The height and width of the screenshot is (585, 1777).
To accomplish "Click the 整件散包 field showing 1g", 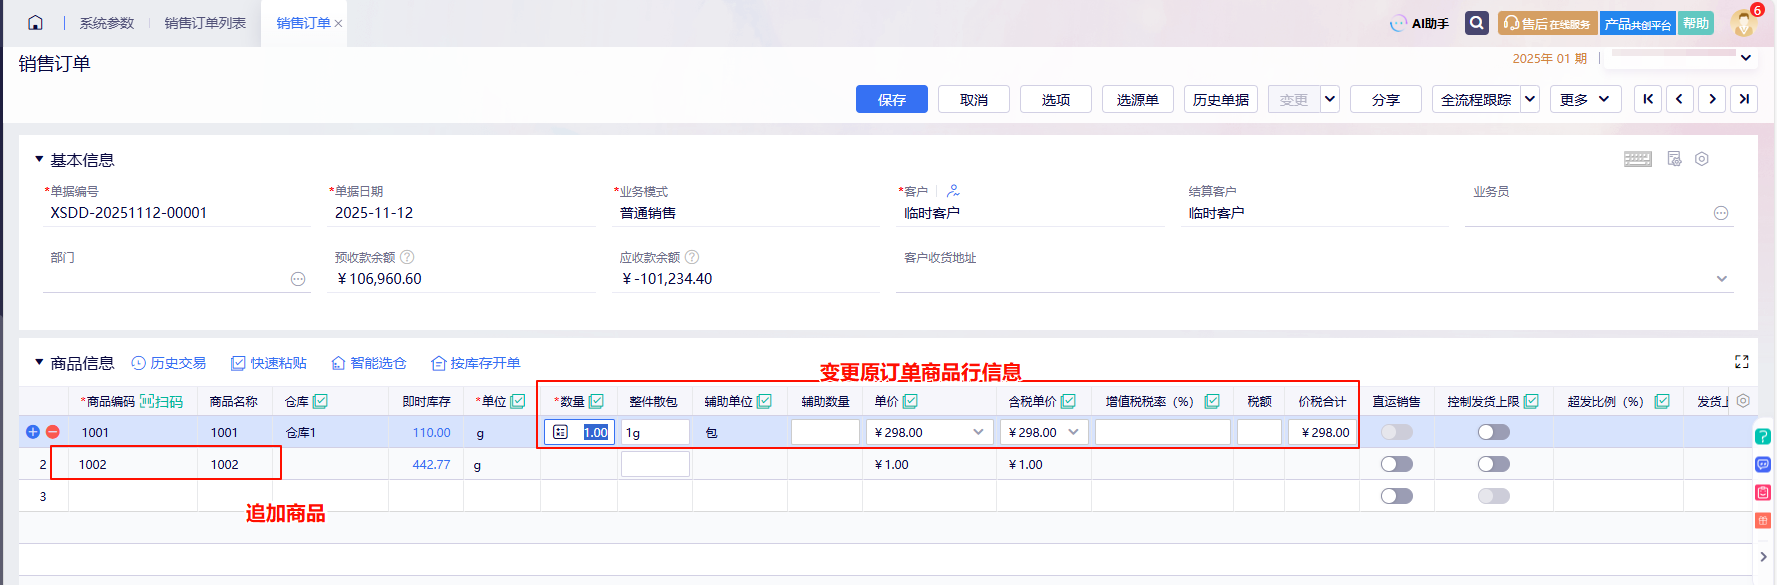I will [x=655, y=432].
